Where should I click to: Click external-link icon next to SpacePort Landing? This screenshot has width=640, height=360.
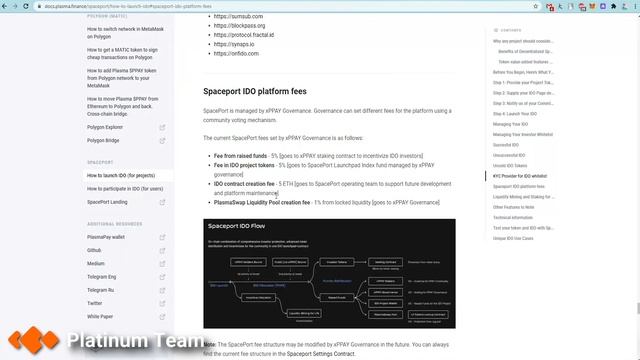[162, 202]
